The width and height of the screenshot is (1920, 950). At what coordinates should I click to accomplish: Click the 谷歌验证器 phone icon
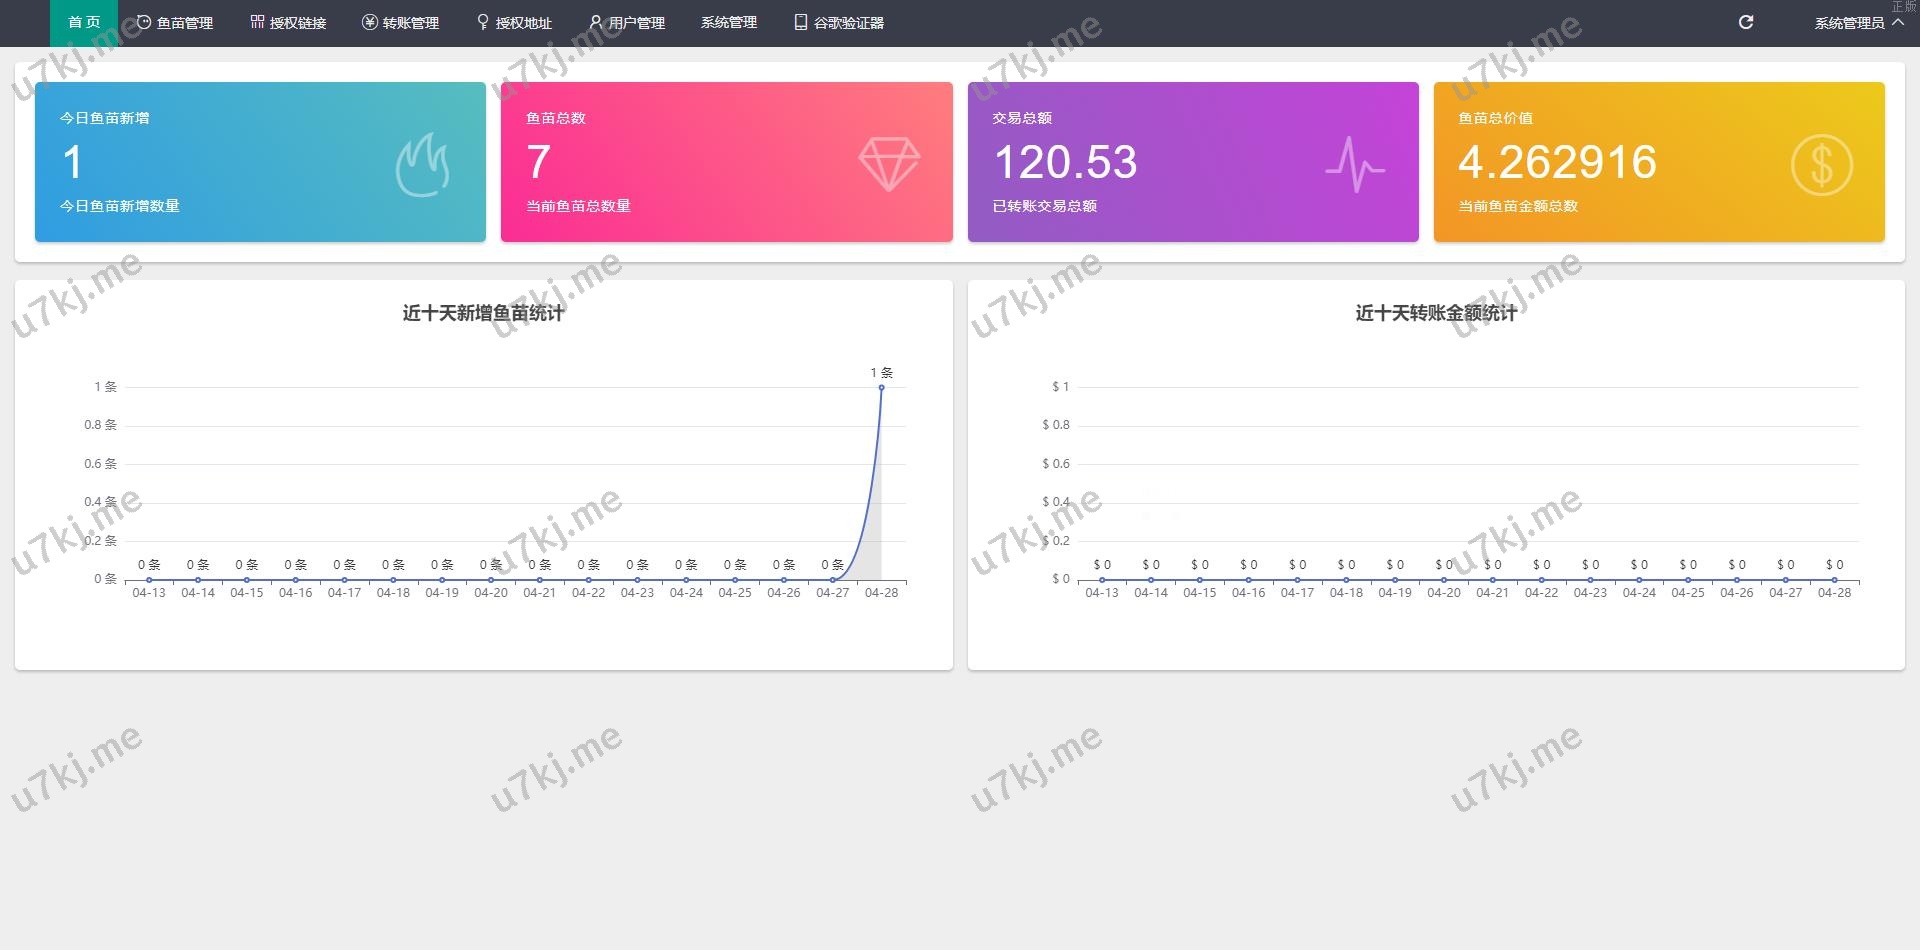801,22
